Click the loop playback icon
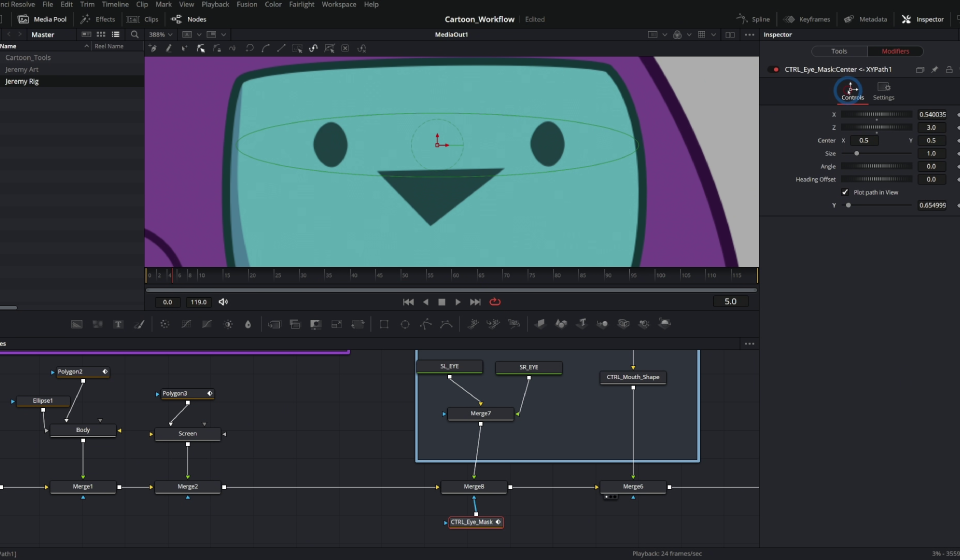The image size is (960, 560). pyautogui.click(x=495, y=302)
